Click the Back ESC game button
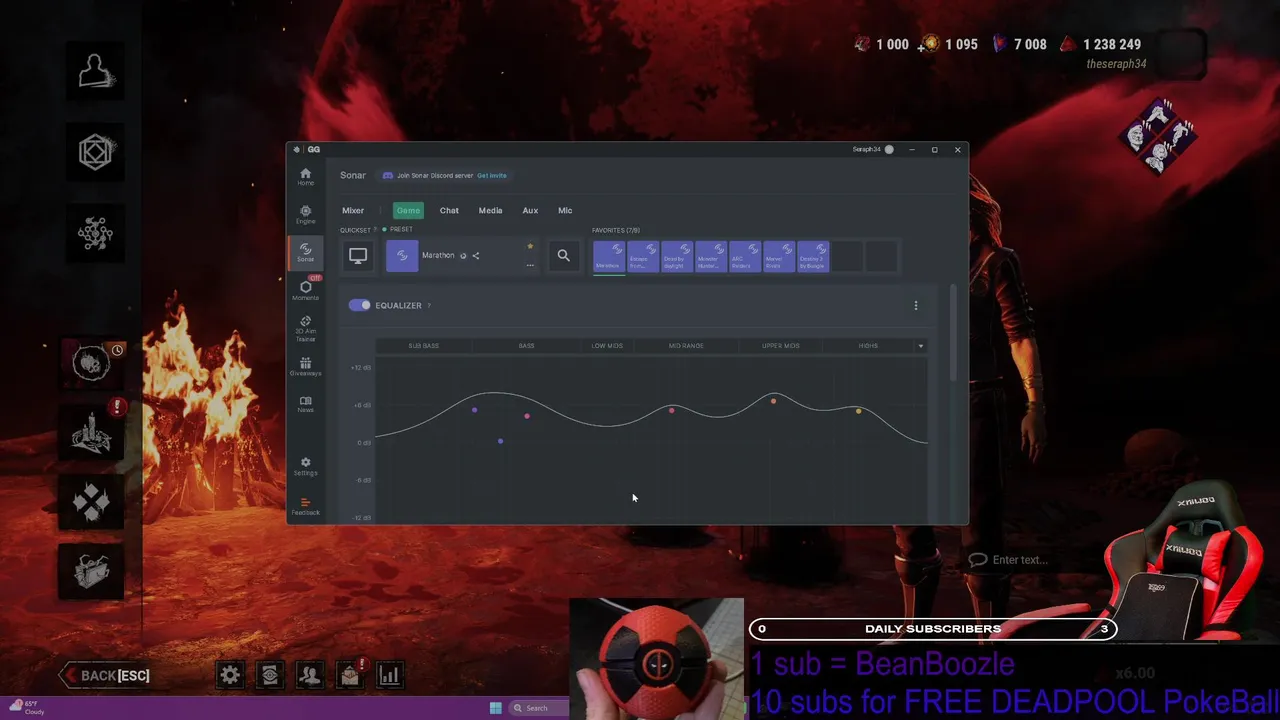Screen dimensions: 1280x720 tap(105, 676)
